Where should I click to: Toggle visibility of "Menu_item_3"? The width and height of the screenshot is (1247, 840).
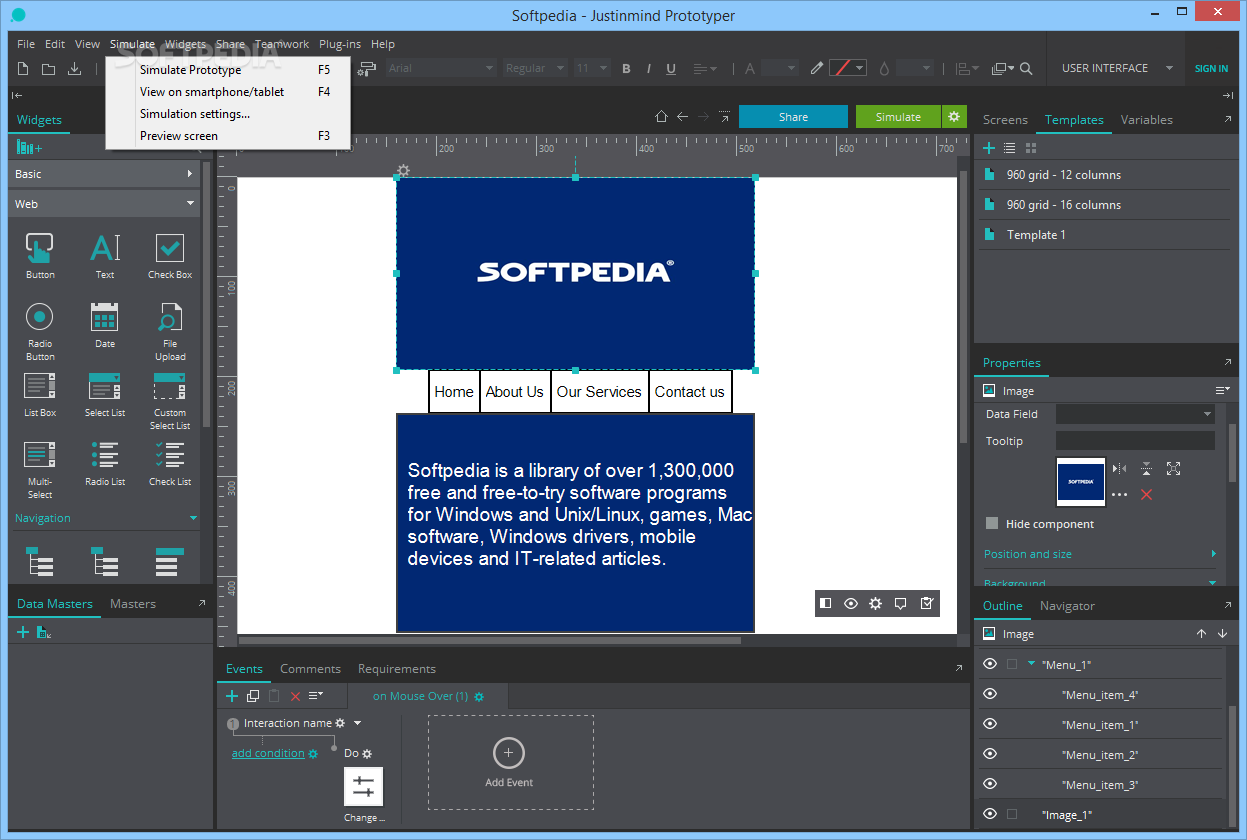pyautogui.click(x=990, y=784)
